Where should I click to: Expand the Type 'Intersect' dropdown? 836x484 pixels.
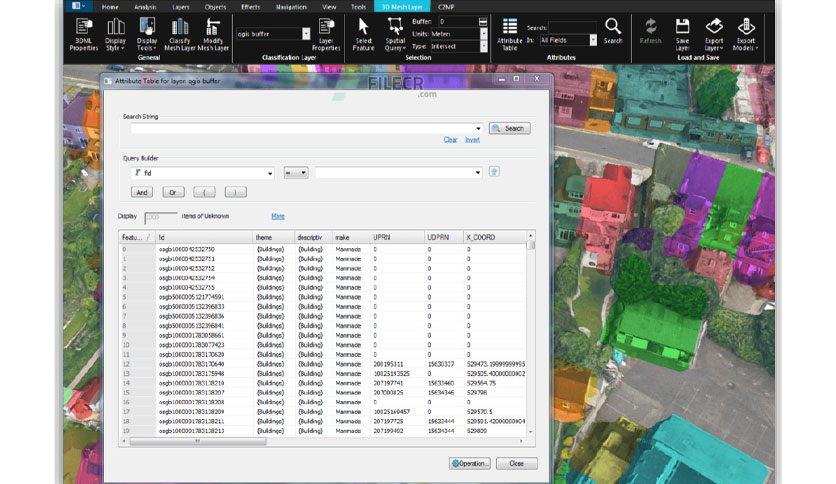(x=484, y=46)
